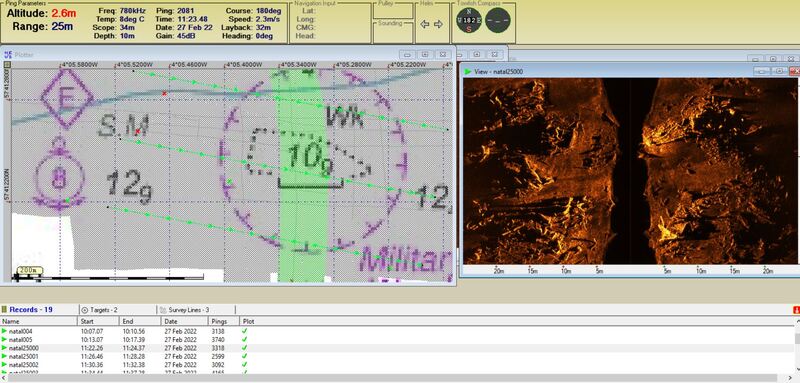Toggle Plot checkmark for natal25001
This screenshot has width=800, height=383.
[x=244, y=356]
